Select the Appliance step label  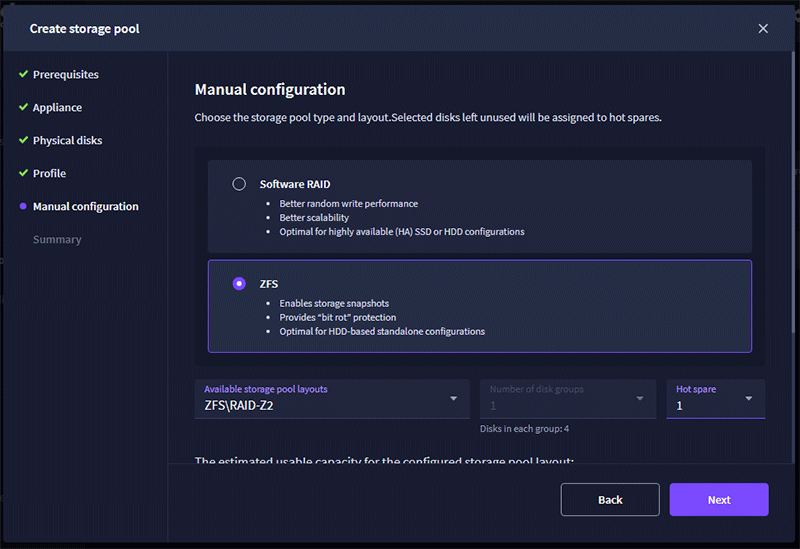point(57,107)
